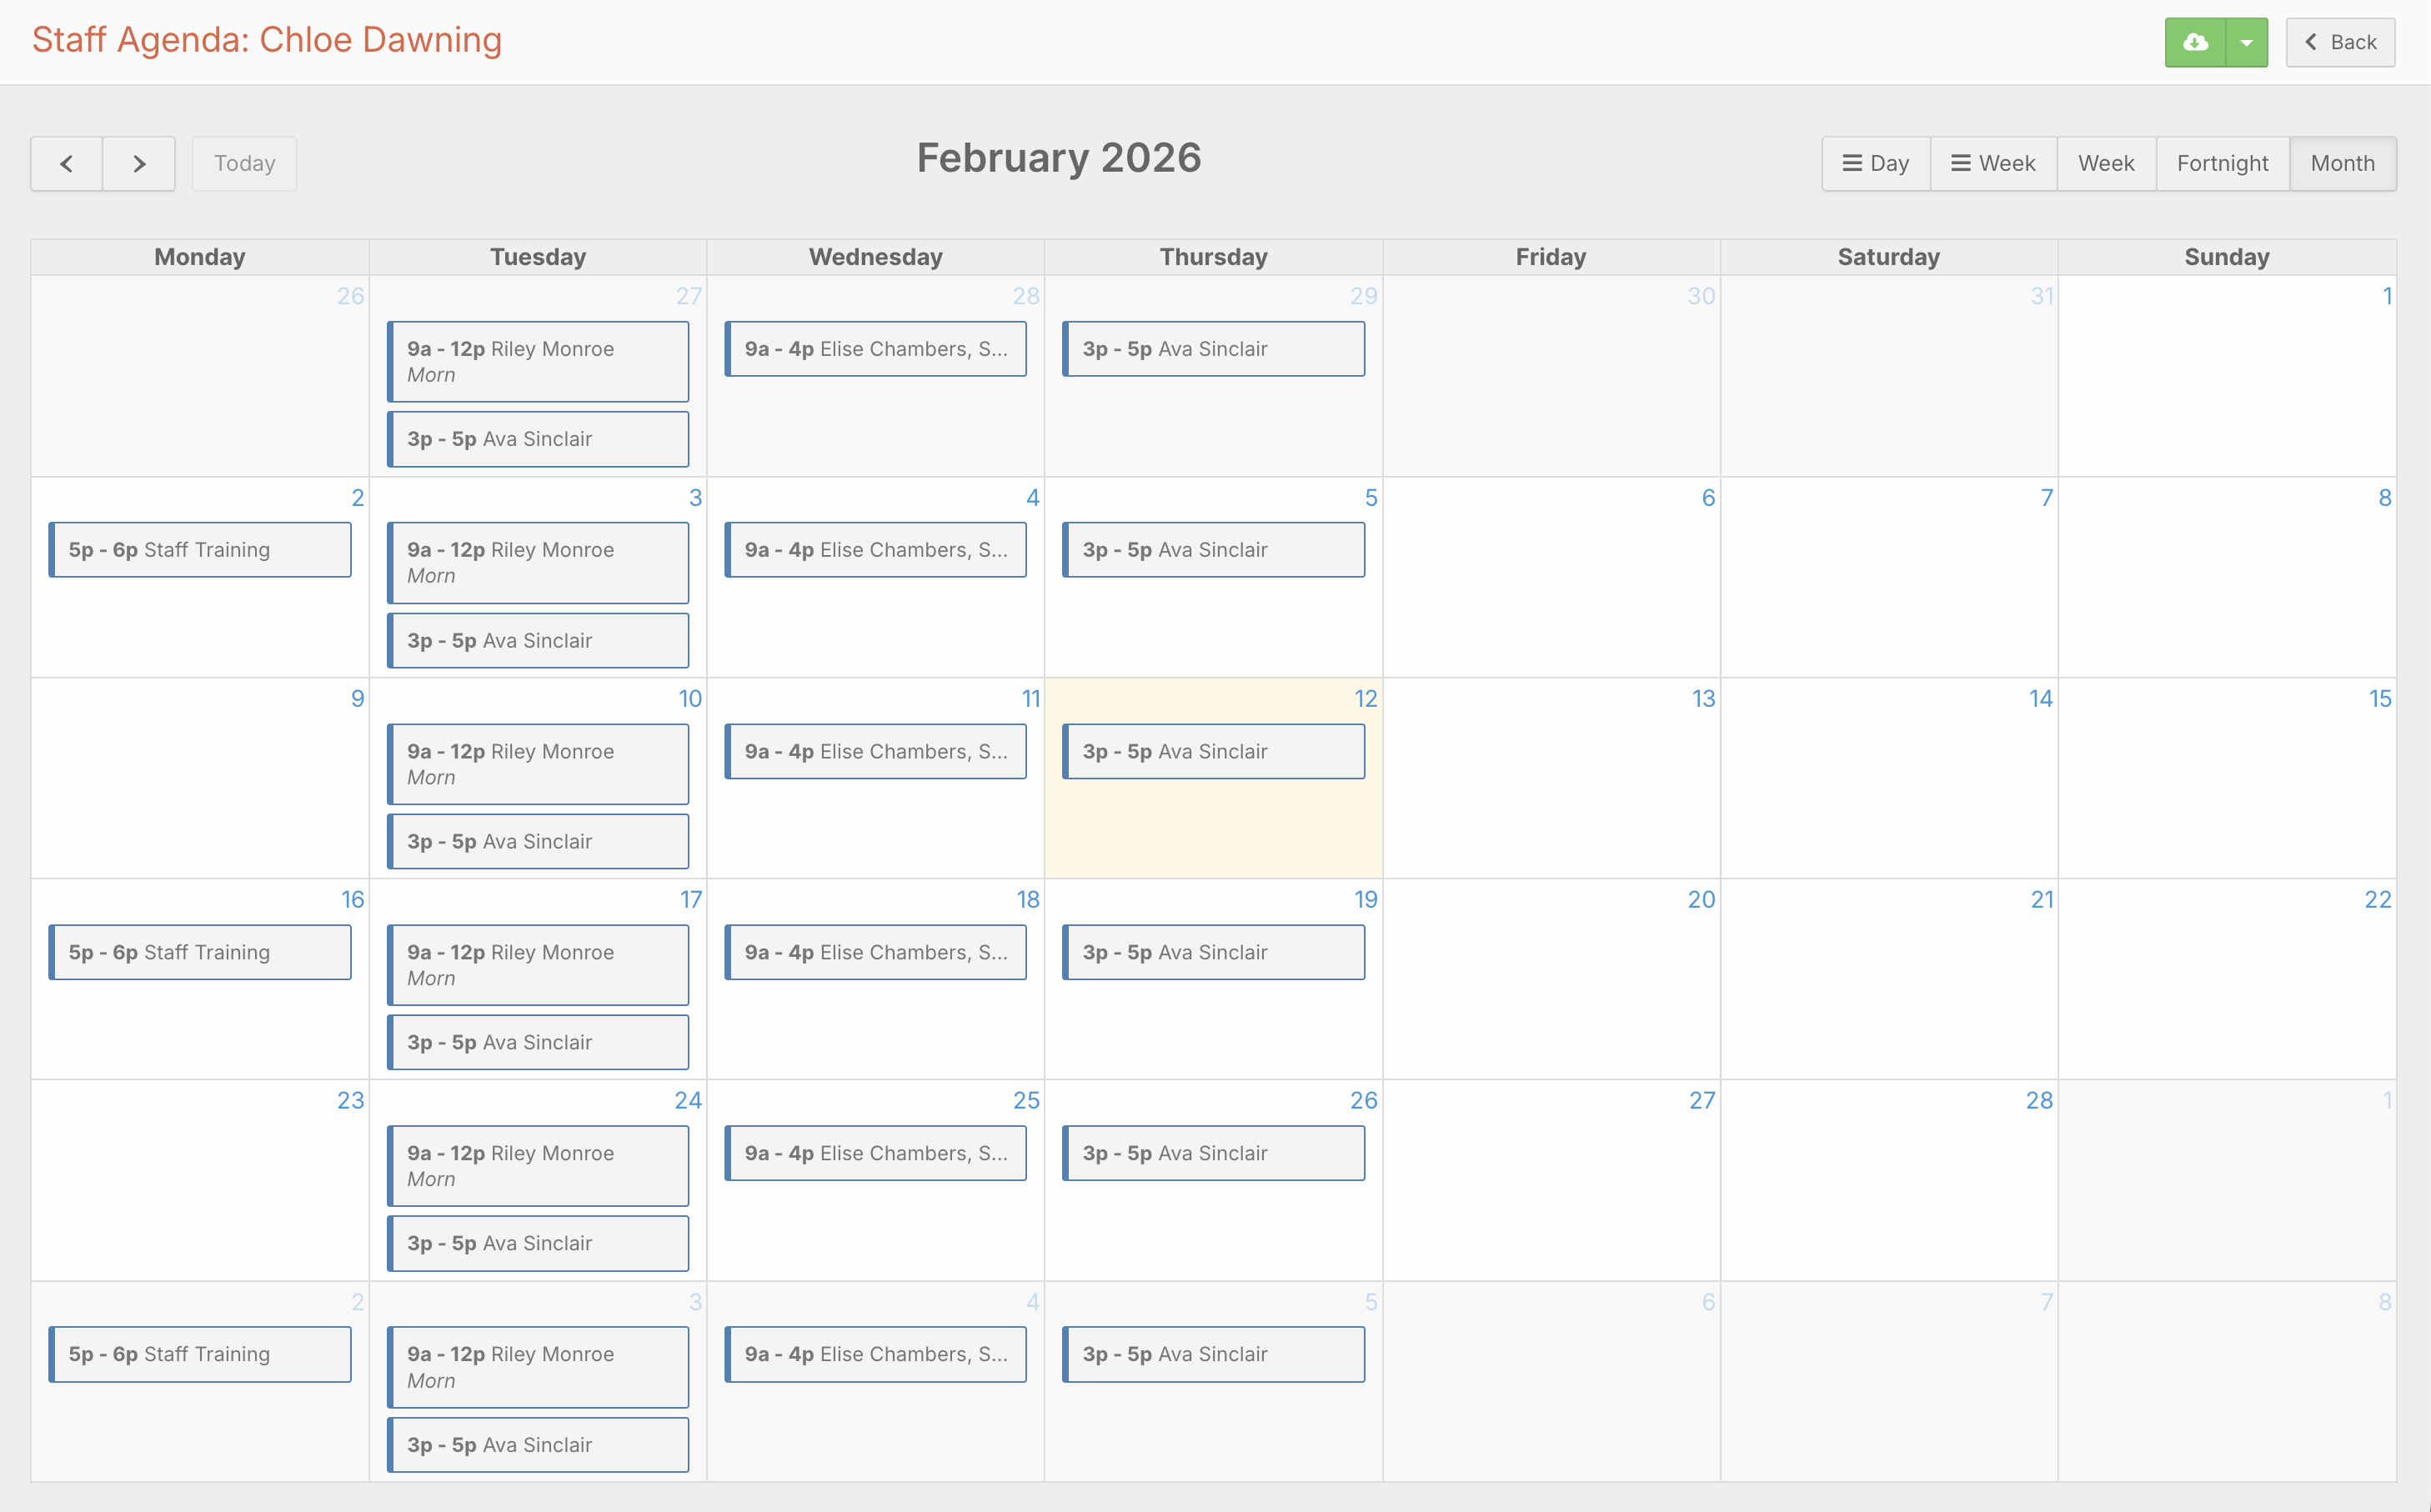Image resolution: width=2431 pixels, height=1512 pixels.
Task: Click day number 22 on Sunday
Action: pos(2376,899)
